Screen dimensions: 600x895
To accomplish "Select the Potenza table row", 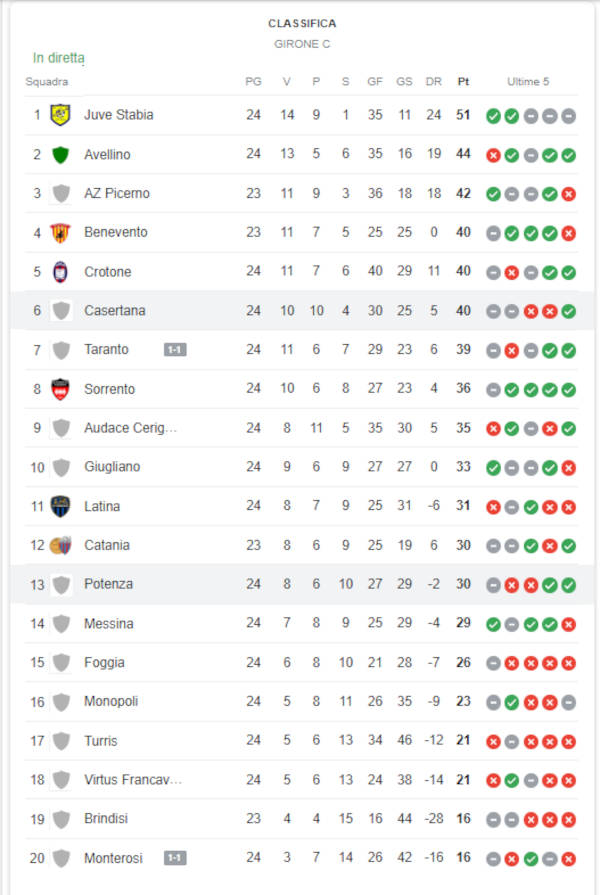I will pos(300,584).
